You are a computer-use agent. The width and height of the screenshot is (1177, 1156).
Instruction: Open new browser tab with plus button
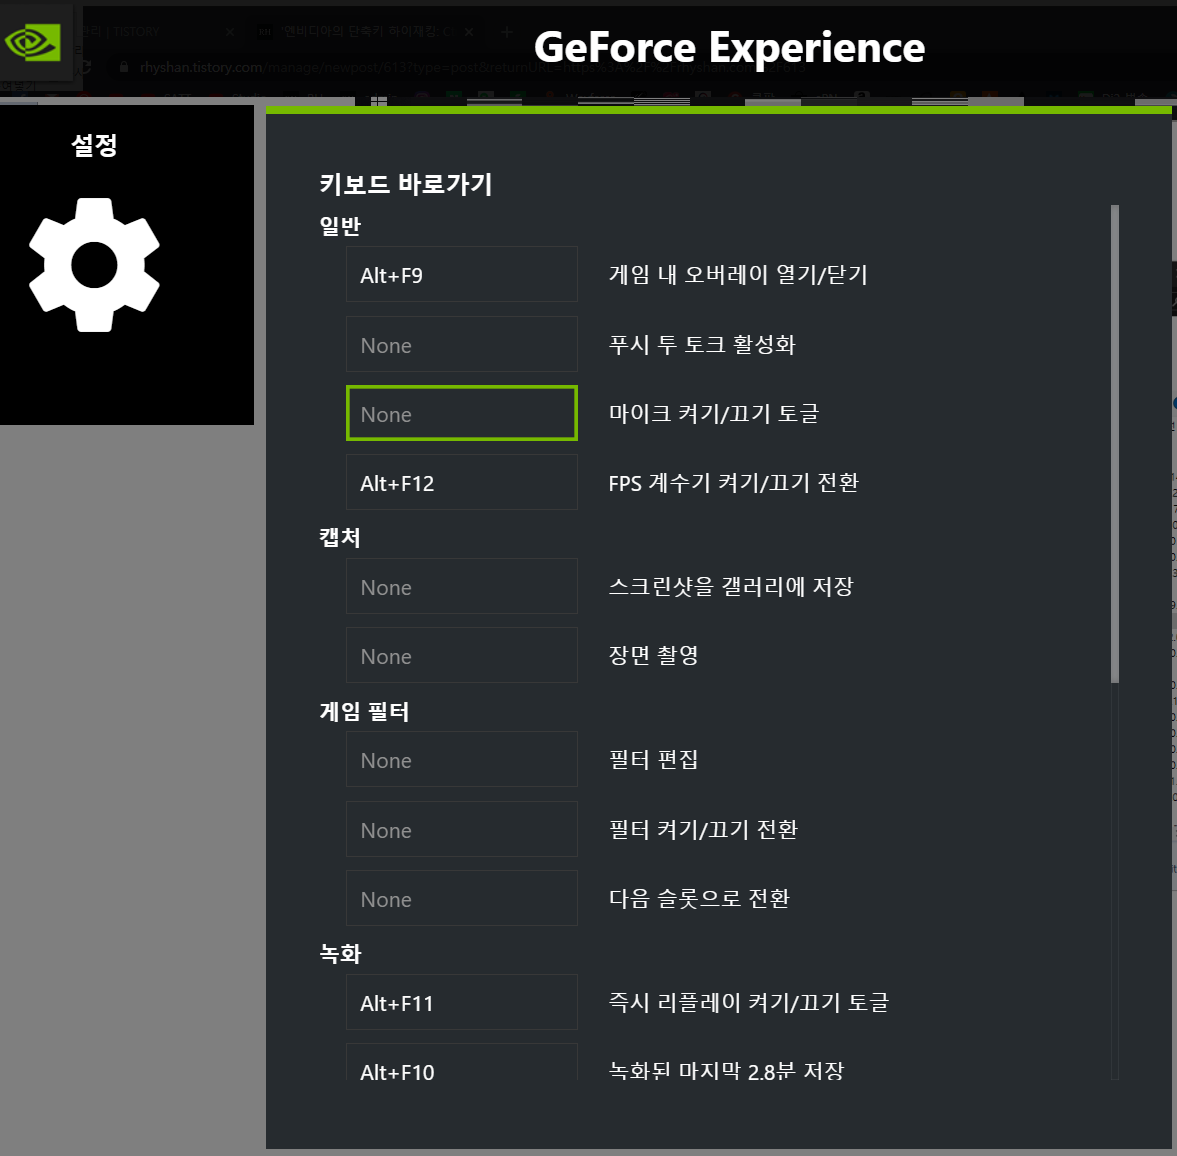point(507,32)
